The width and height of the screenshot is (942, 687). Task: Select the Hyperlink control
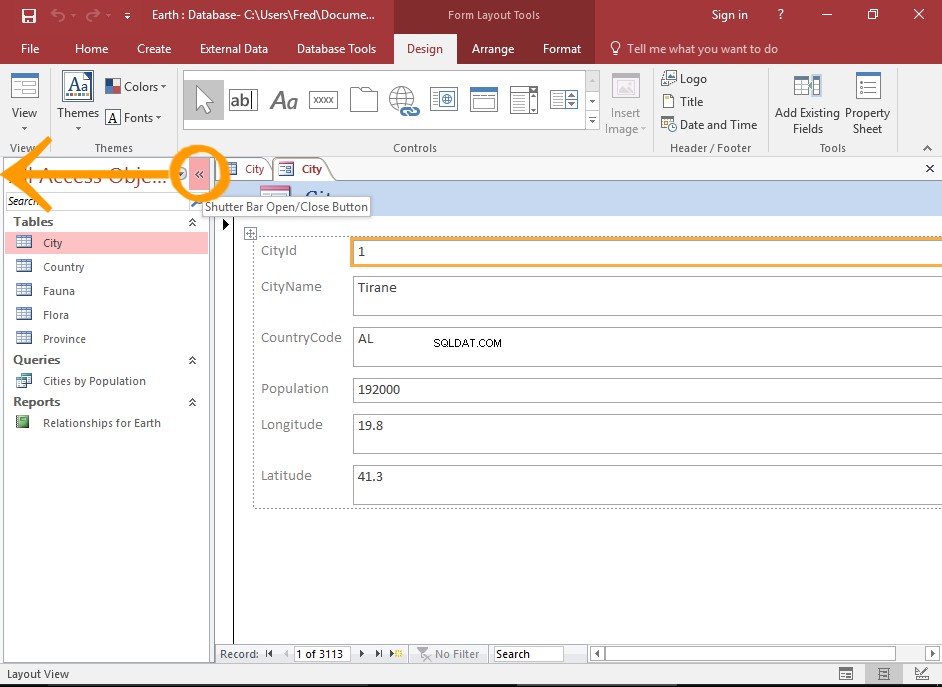pyautogui.click(x=404, y=100)
